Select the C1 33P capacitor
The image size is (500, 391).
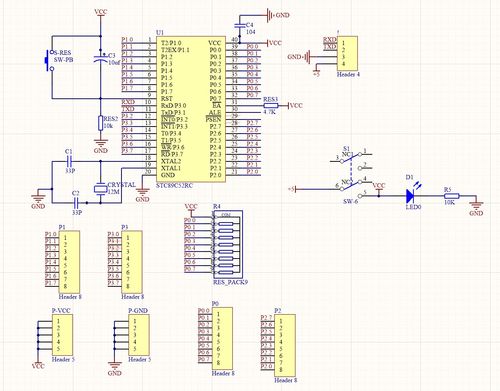(x=69, y=162)
